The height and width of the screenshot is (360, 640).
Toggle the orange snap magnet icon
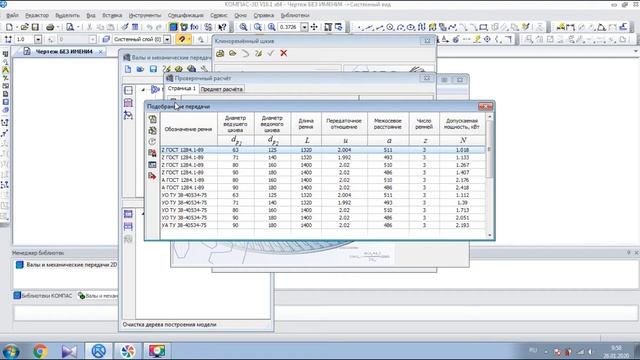point(182,39)
